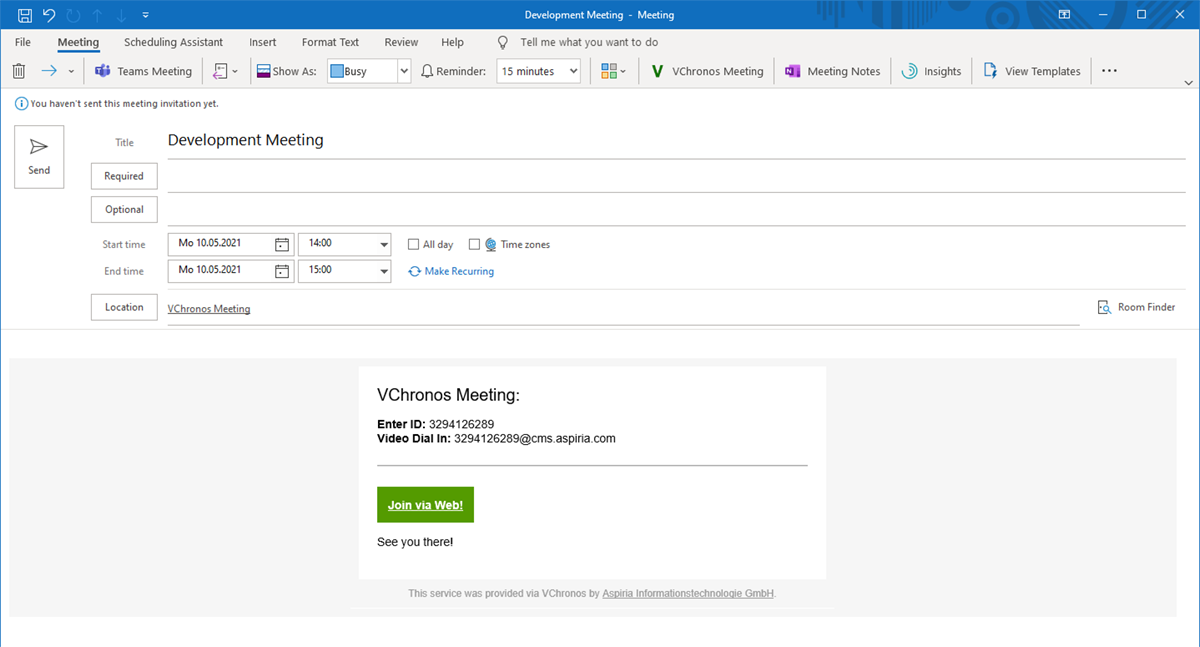The height and width of the screenshot is (647, 1200).
Task: Create a VChronos Meeting from the ribbon
Action: coord(708,71)
